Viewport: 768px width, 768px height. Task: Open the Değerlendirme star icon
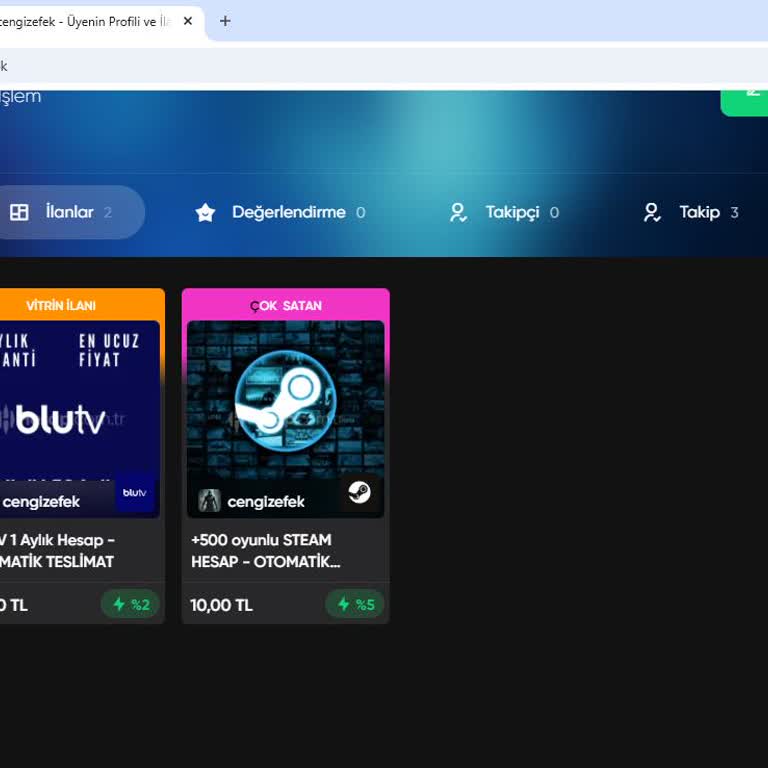pos(205,212)
